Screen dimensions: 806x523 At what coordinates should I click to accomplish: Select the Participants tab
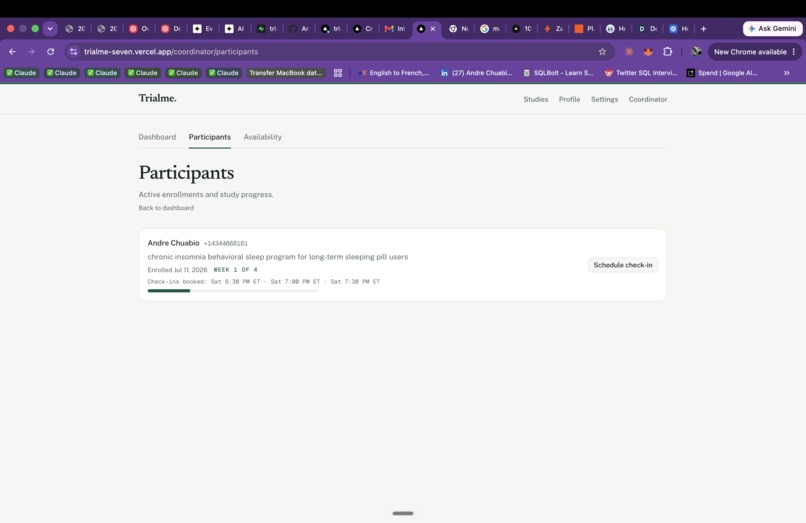pos(210,137)
